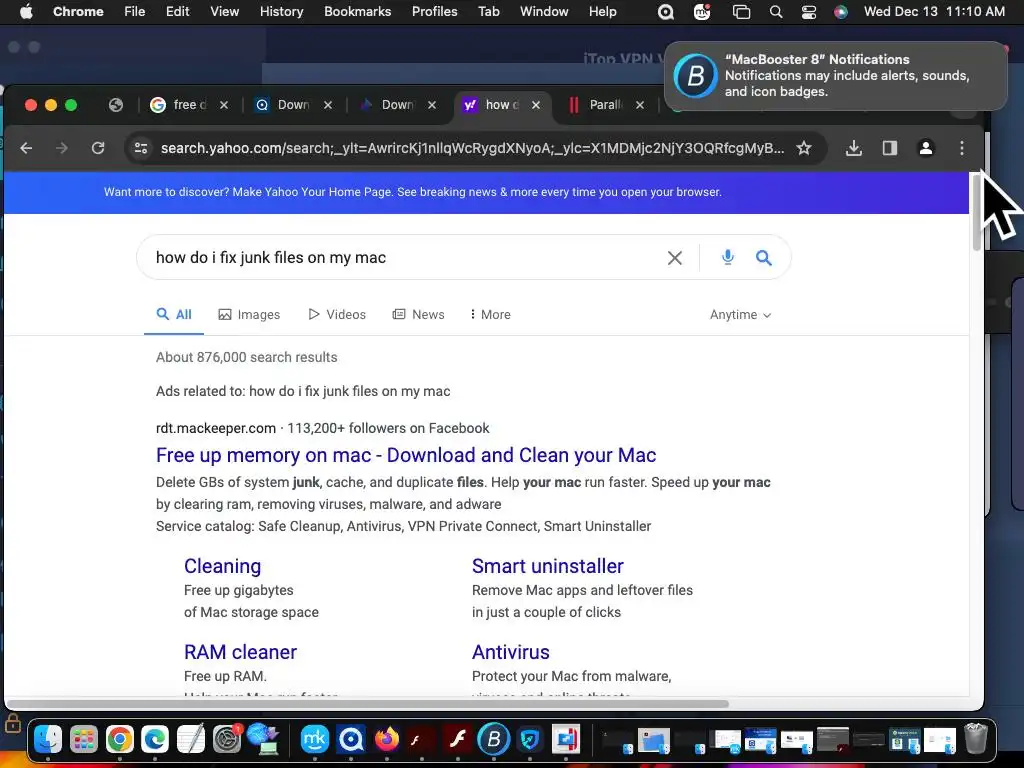
Task: Click 'About 876,000 search results' text
Action: click(246, 358)
